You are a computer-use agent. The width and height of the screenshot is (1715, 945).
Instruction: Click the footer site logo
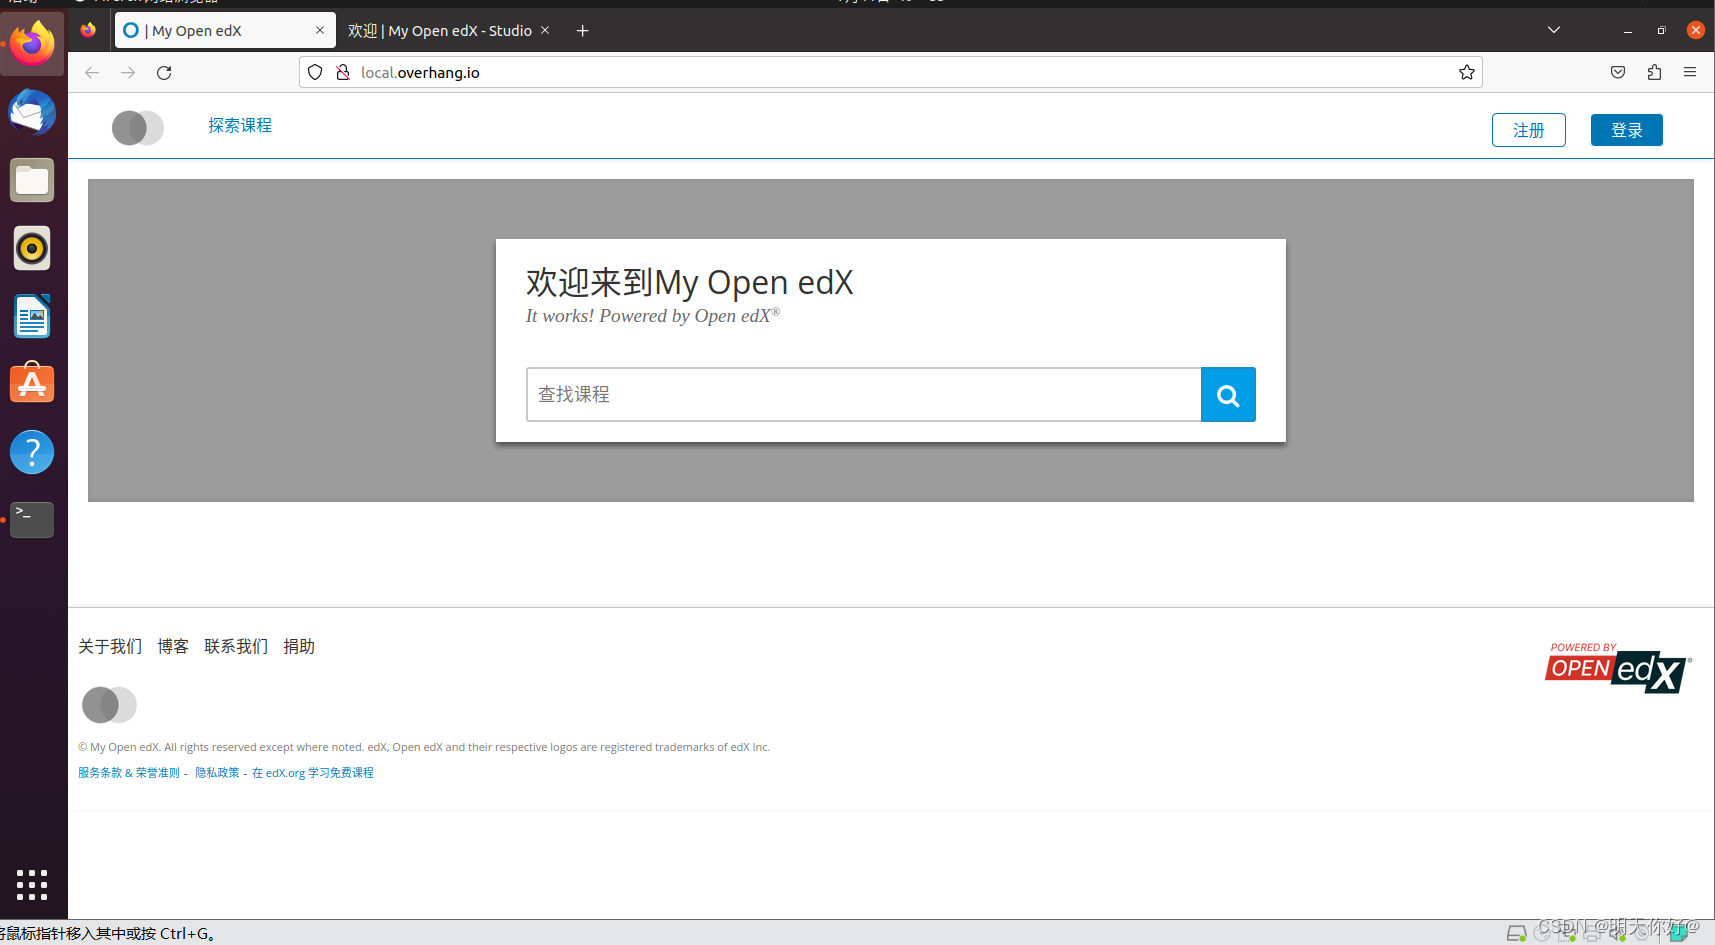109,705
